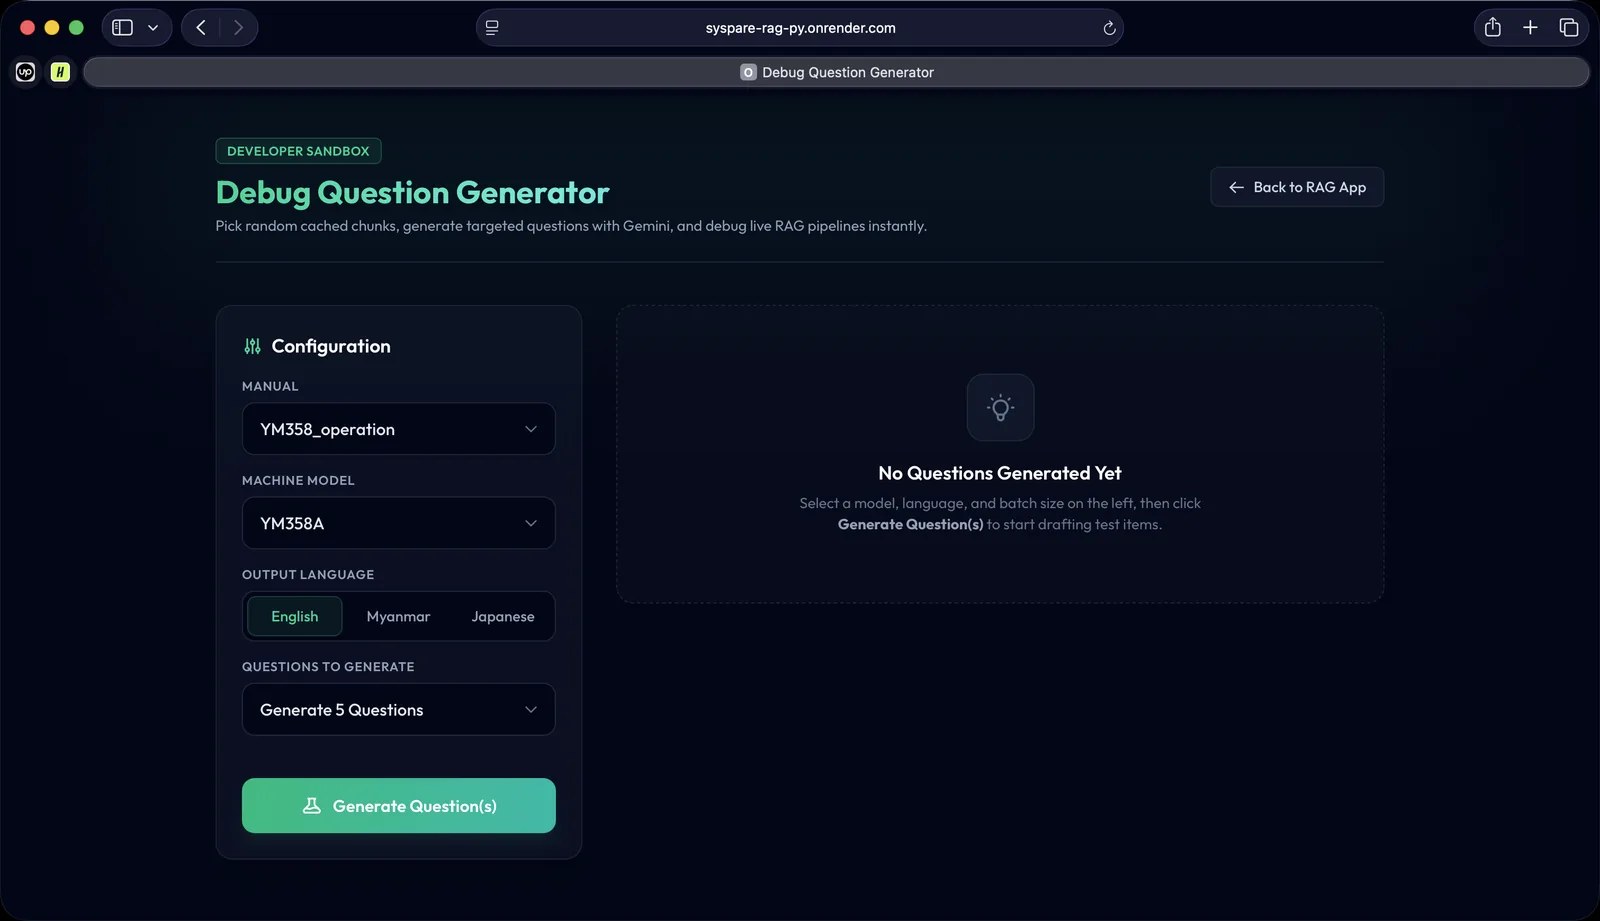Open the Share icon in toolbar
This screenshot has height=921, width=1600.
(x=1493, y=27)
